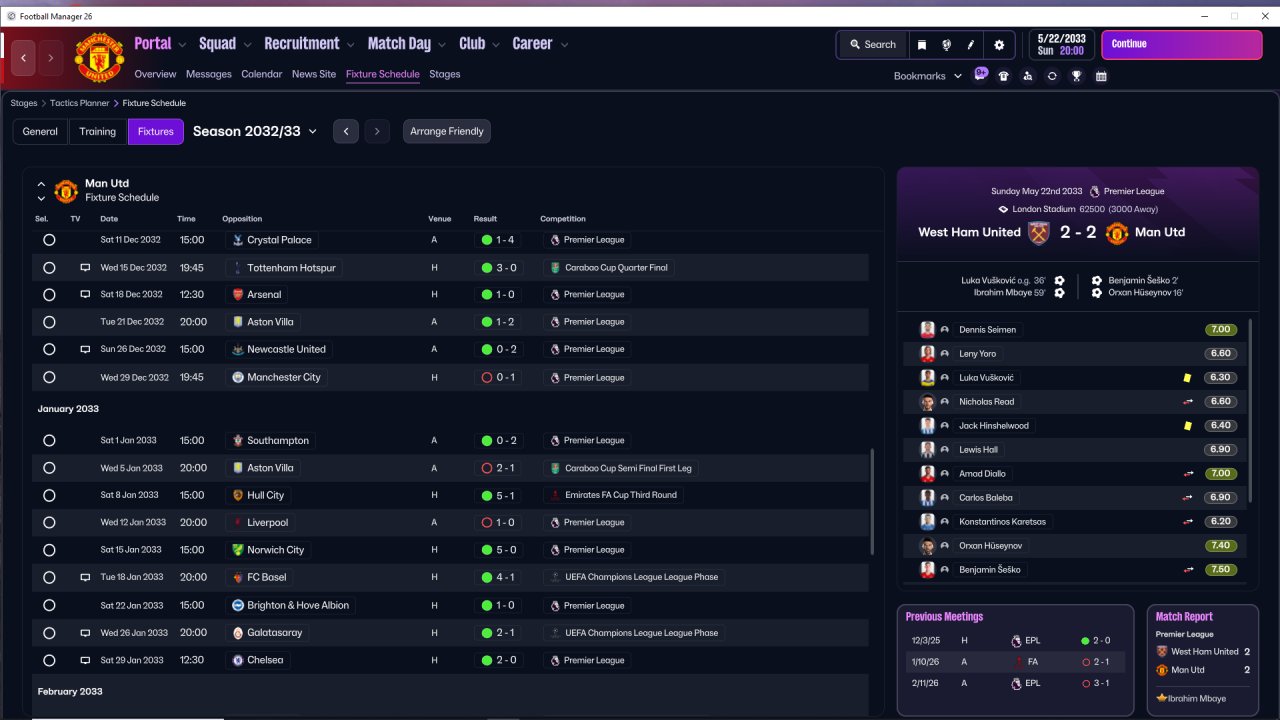Click the circular arrows transfers shortcut icon
This screenshot has width=1280, height=720.
click(1052, 76)
